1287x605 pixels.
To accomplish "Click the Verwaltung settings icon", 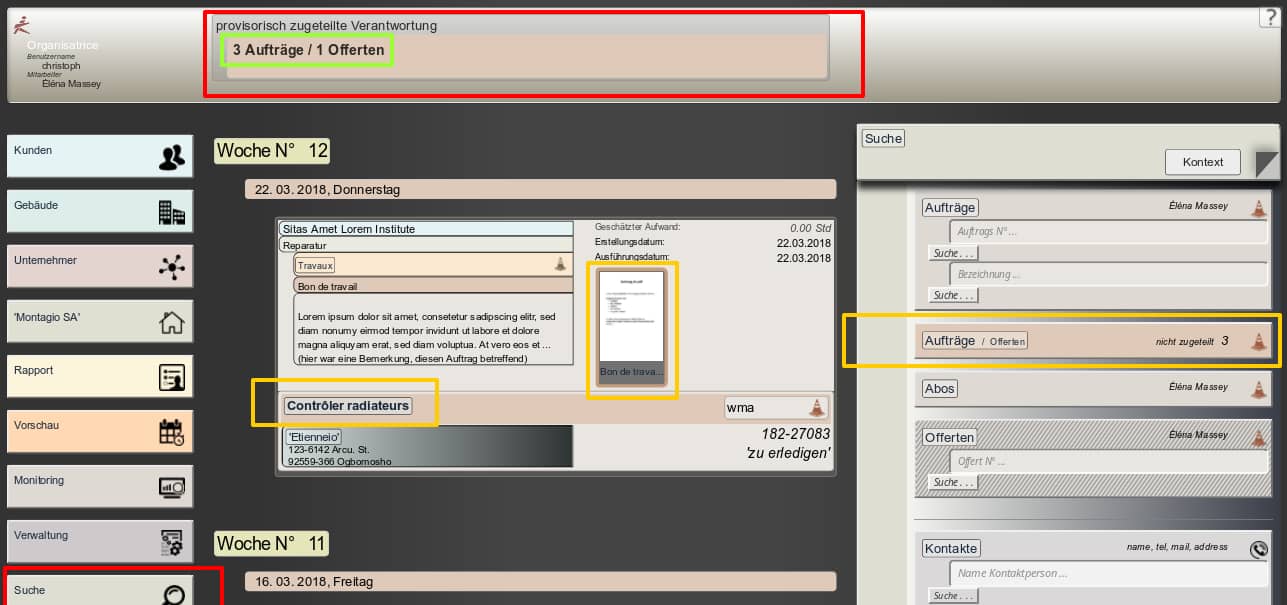I will [172, 542].
